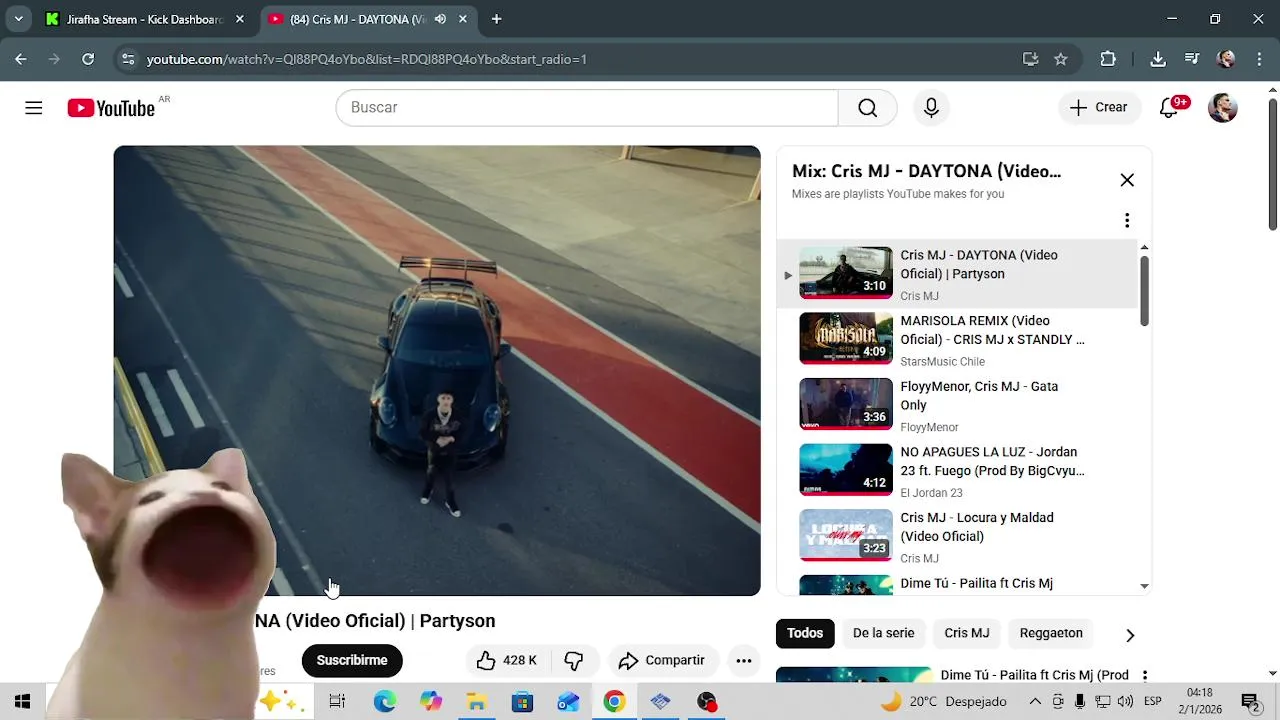Open Chrome media control icon

tap(1191, 59)
